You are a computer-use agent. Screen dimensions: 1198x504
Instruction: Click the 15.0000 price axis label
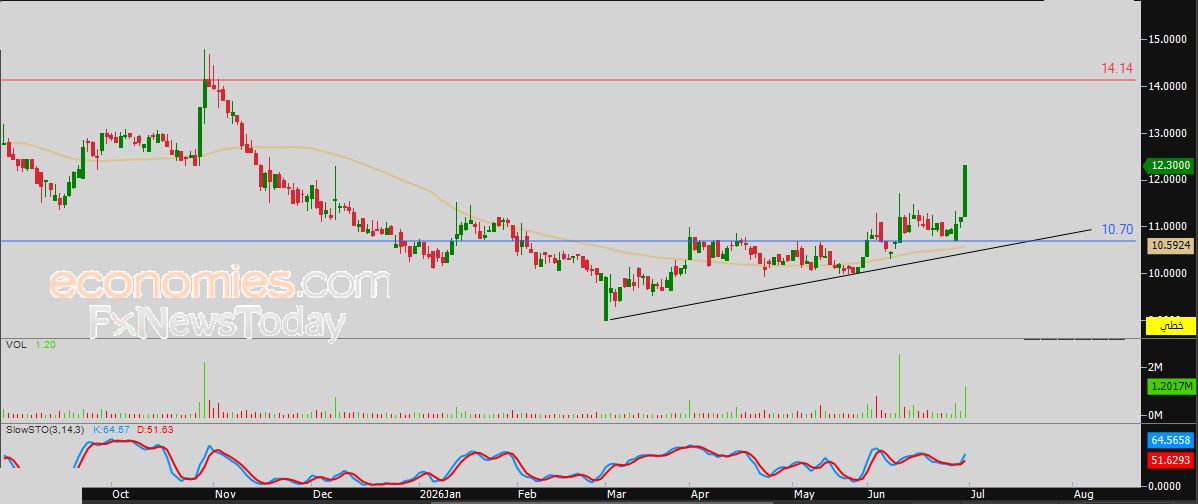tap(1167, 40)
